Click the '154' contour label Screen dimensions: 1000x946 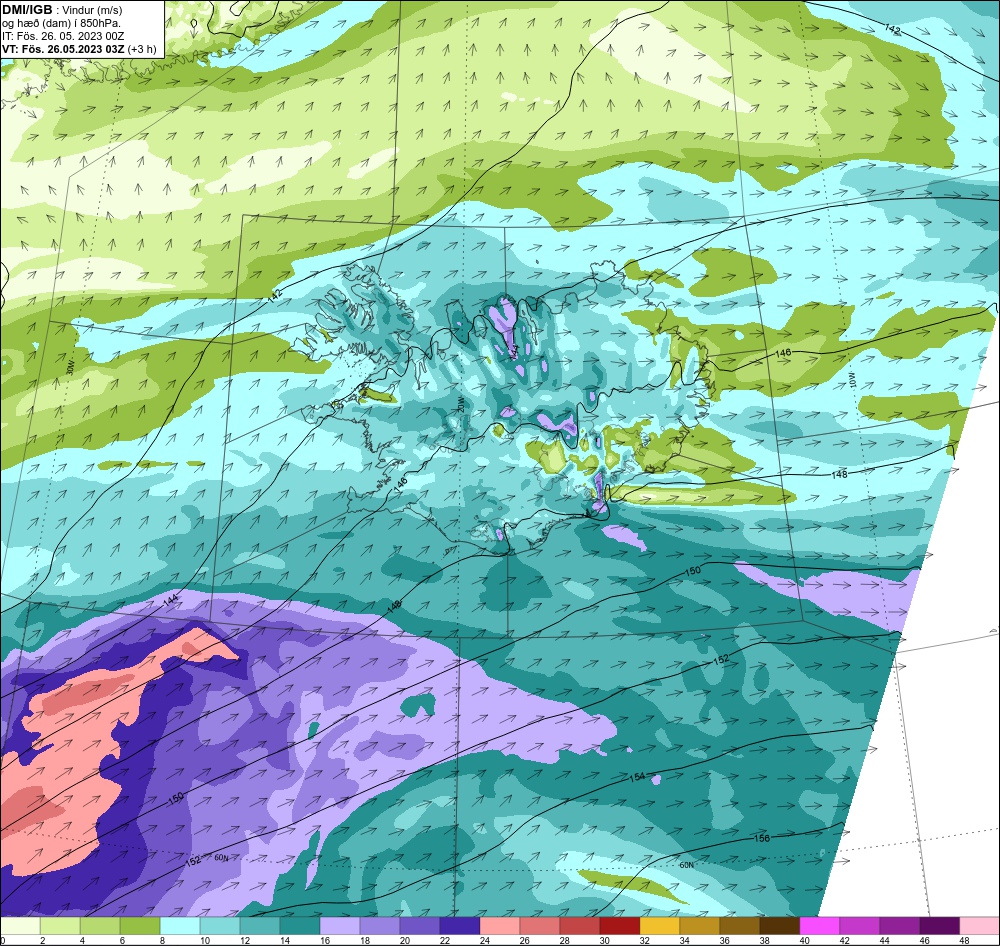pyautogui.click(x=637, y=777)
